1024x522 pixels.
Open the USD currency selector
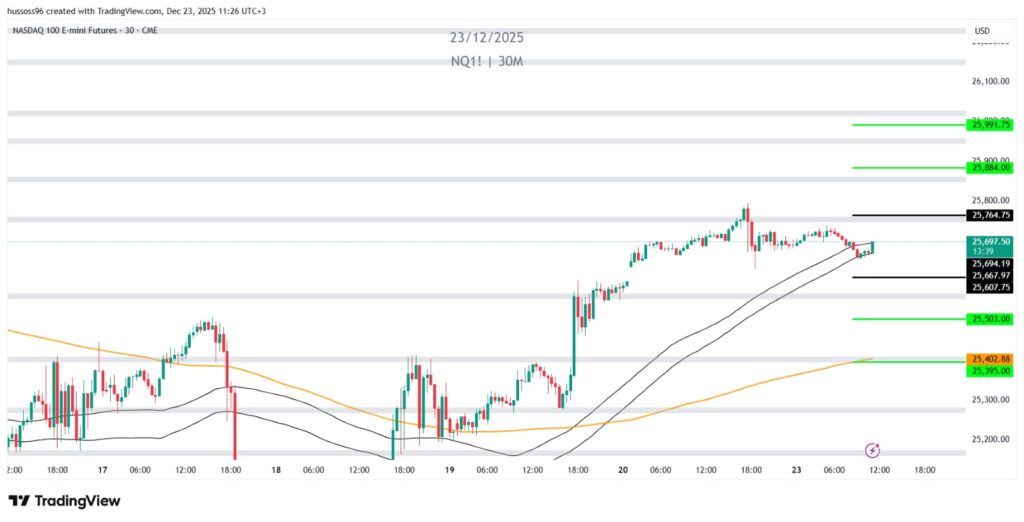tap(981, 31)
